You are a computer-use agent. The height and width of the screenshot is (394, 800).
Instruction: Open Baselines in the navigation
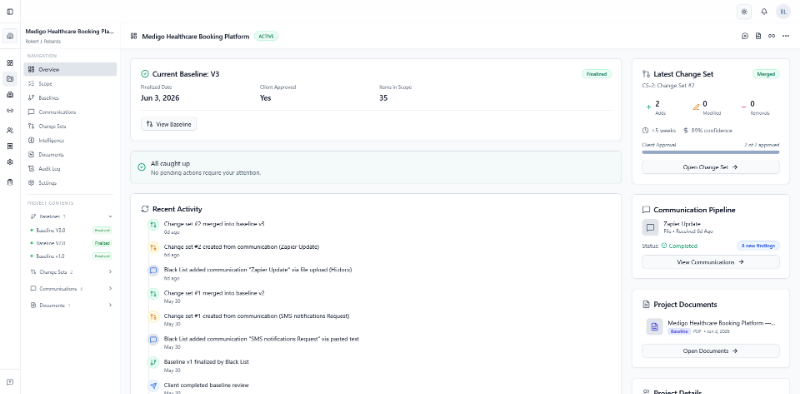(x=70, y=97)
